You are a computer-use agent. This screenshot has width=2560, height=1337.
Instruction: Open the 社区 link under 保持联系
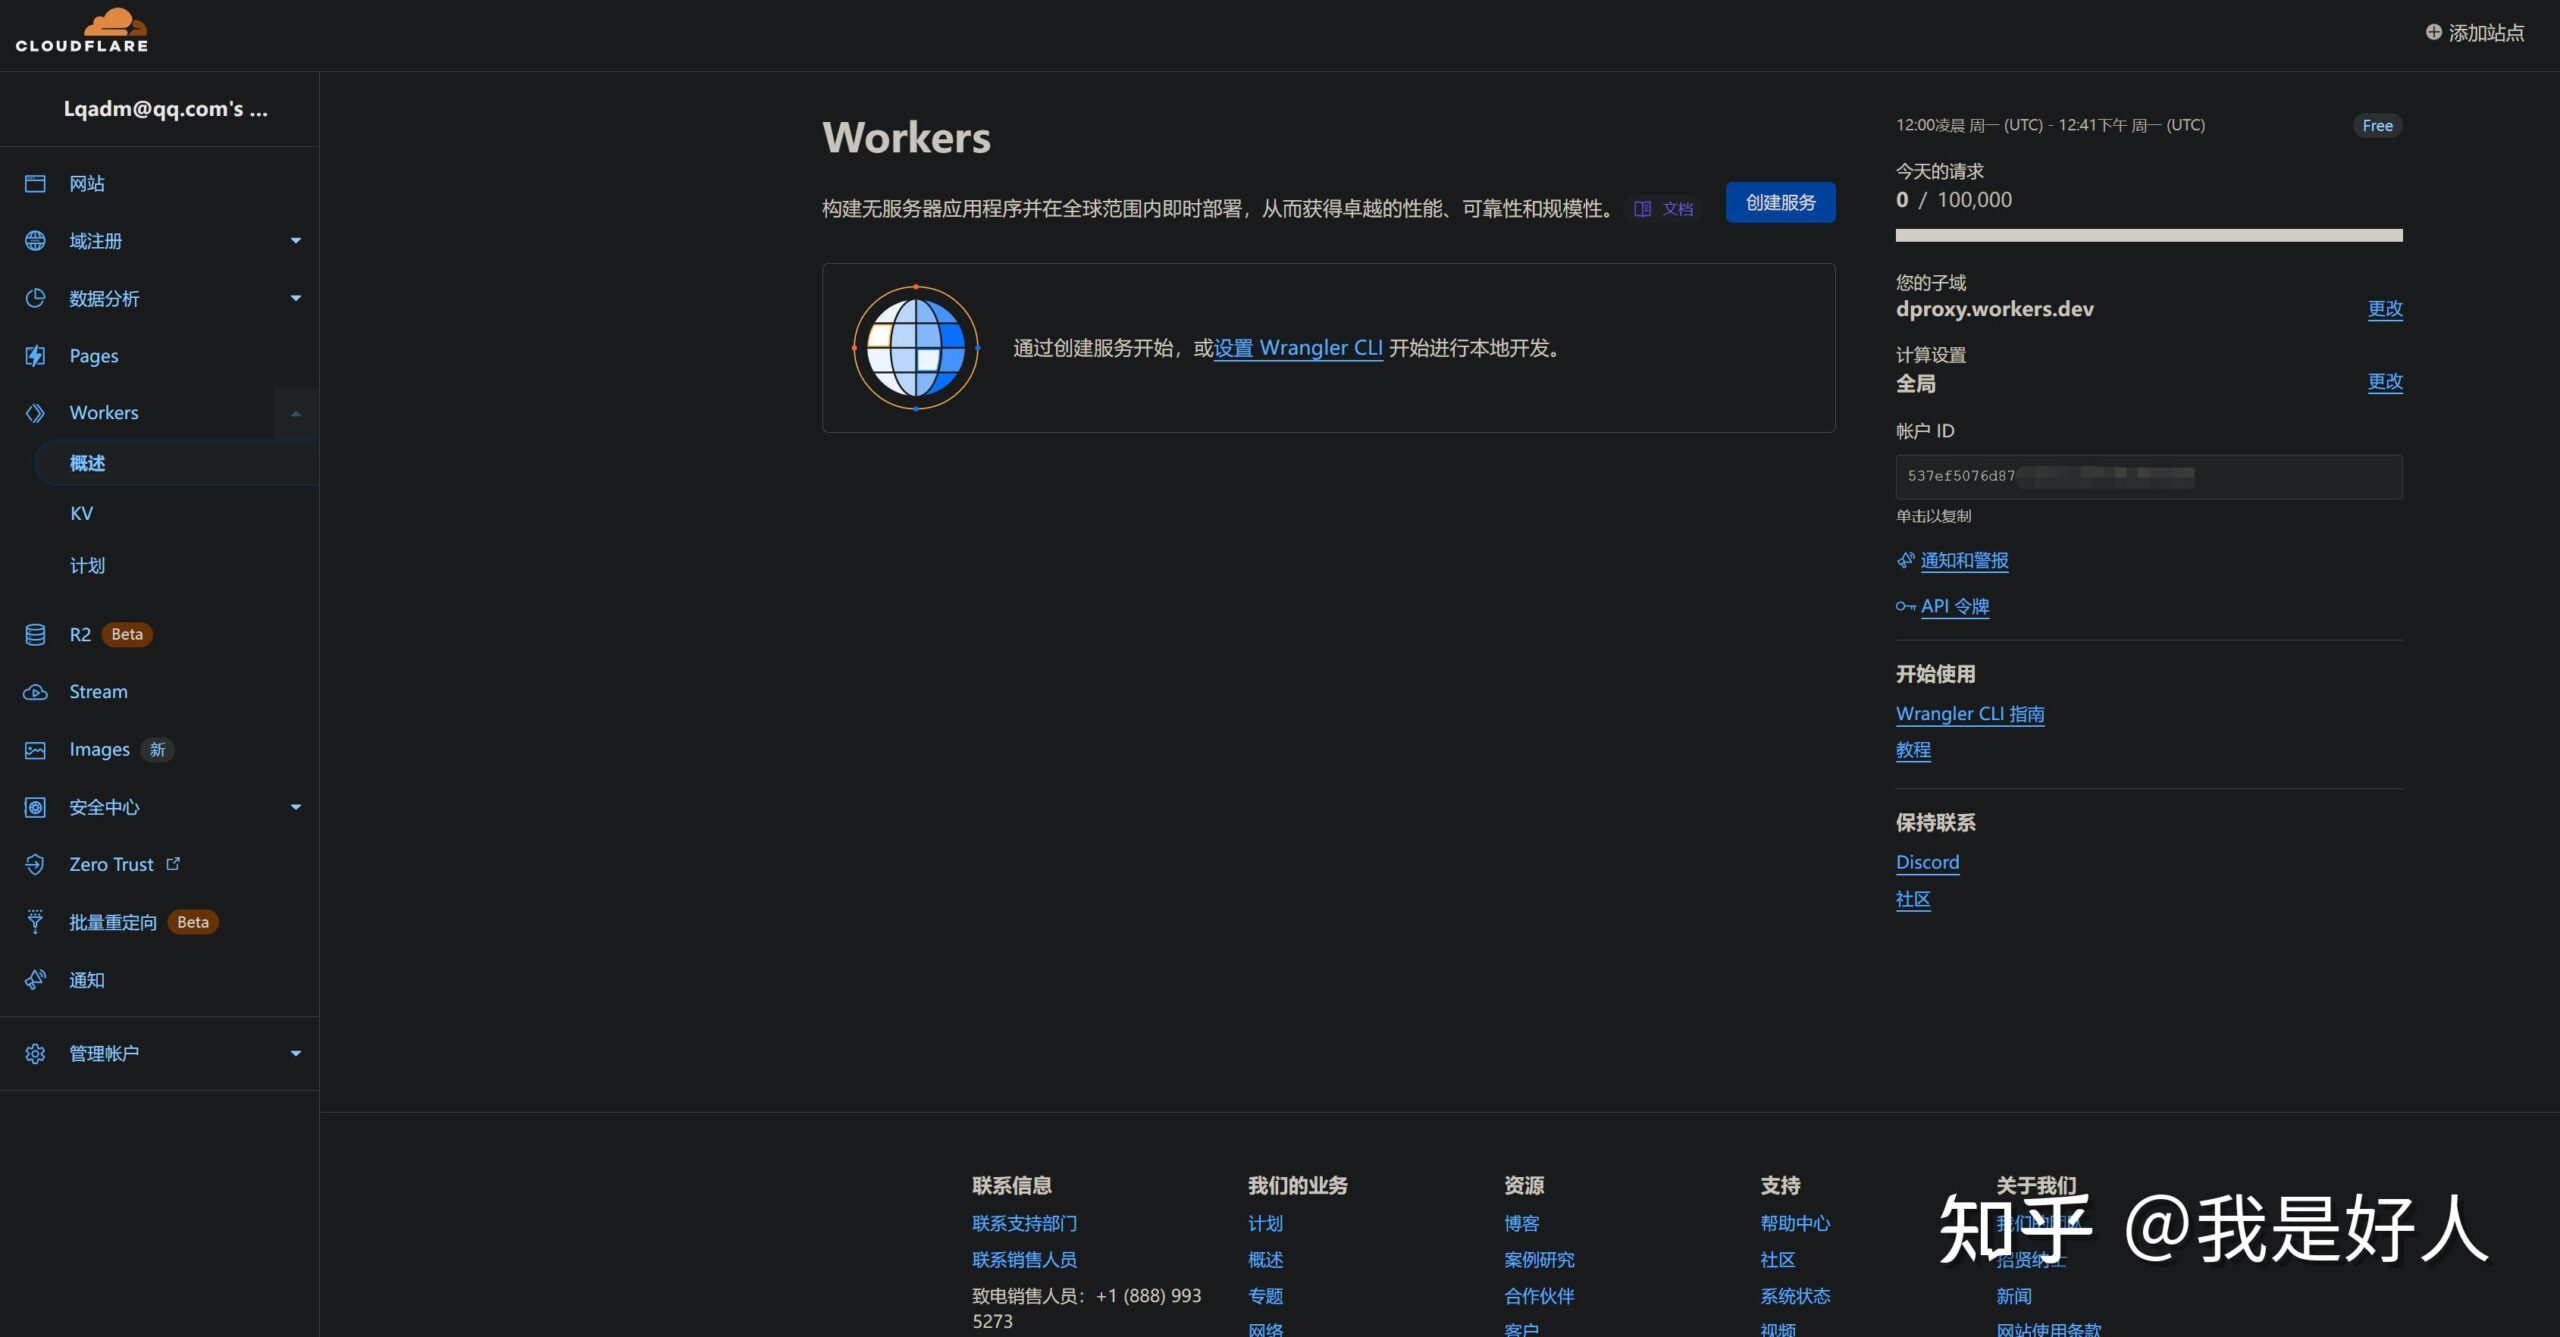click(1913, 900)
